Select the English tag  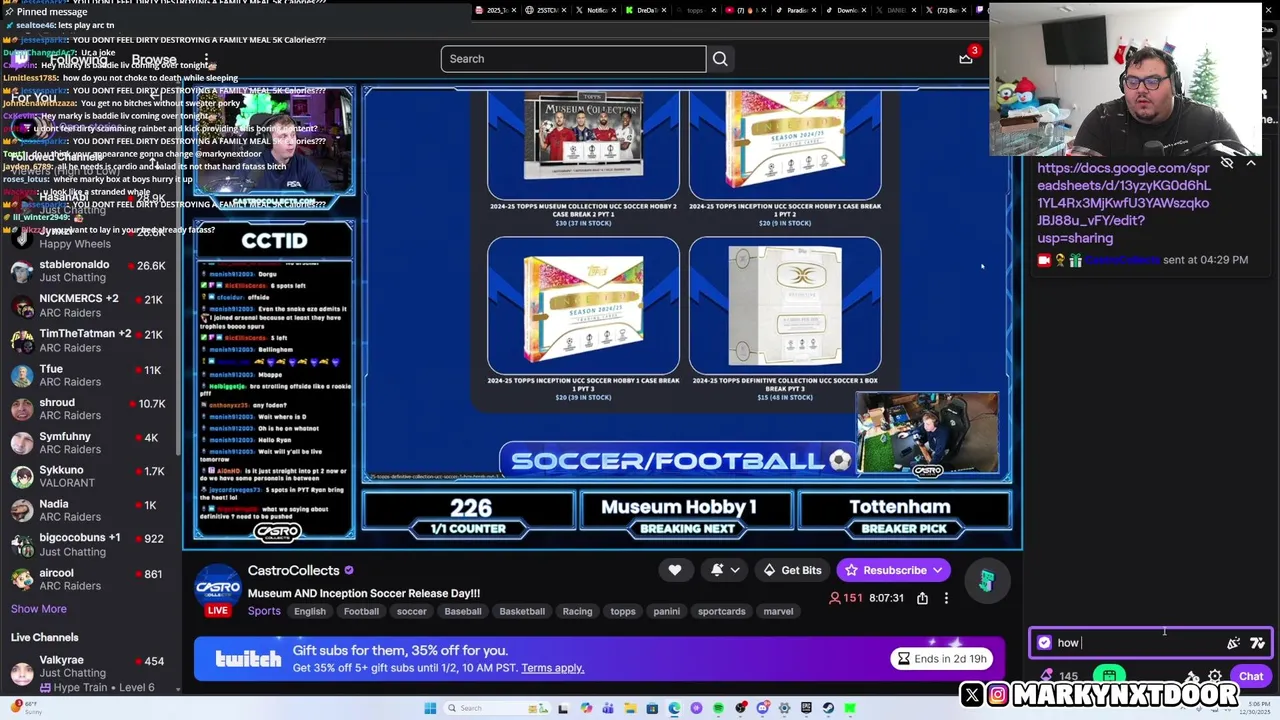(x=310, y=611)
